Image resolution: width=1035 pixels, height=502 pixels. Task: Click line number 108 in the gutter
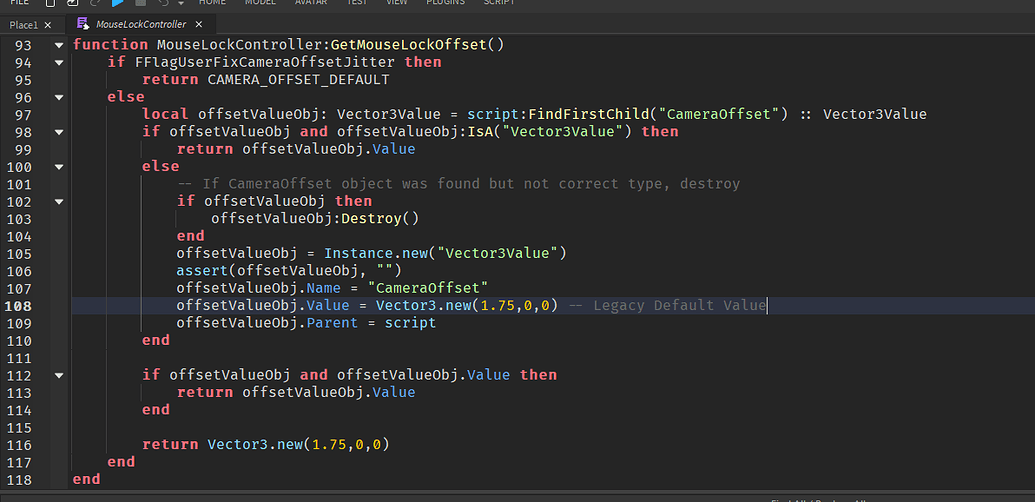(x=18, y=306)
